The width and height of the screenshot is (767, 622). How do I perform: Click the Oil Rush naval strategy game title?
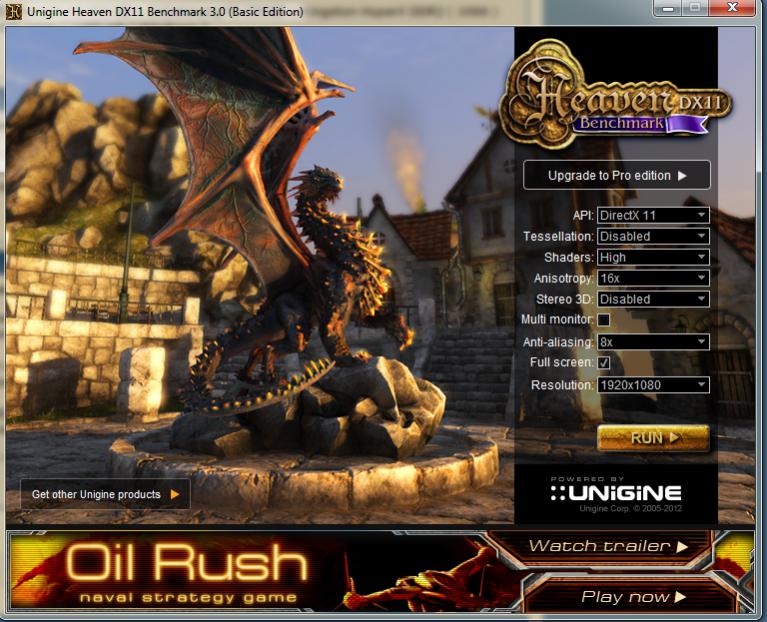(188, 572)
